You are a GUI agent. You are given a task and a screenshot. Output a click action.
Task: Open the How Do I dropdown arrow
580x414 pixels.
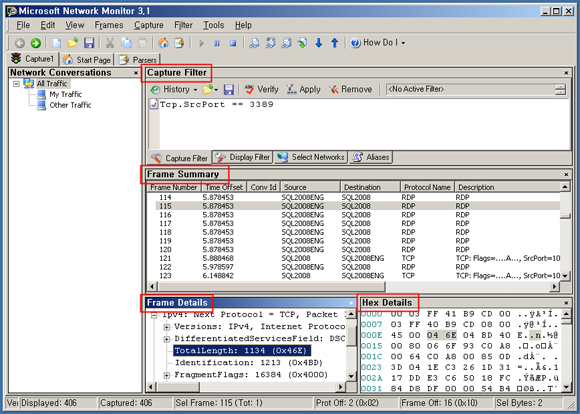click(403, 43)
